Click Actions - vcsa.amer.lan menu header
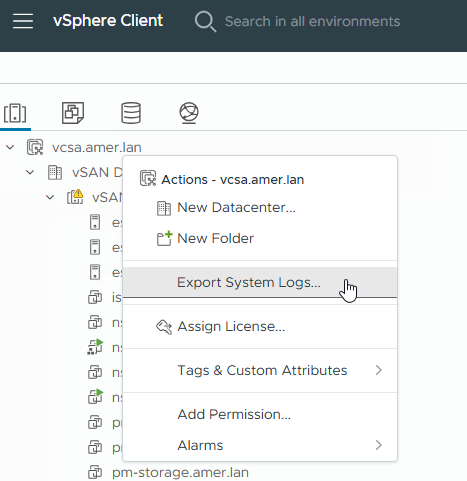467x481 pixels. coord(233,180)
